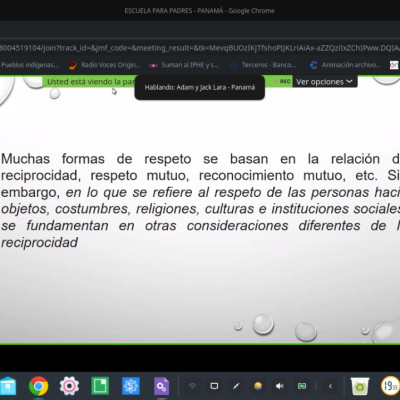The width and height of the screenshot is (400, 400).
Task: Open the green spreadsheet app icon
Action: pos(100,386)
